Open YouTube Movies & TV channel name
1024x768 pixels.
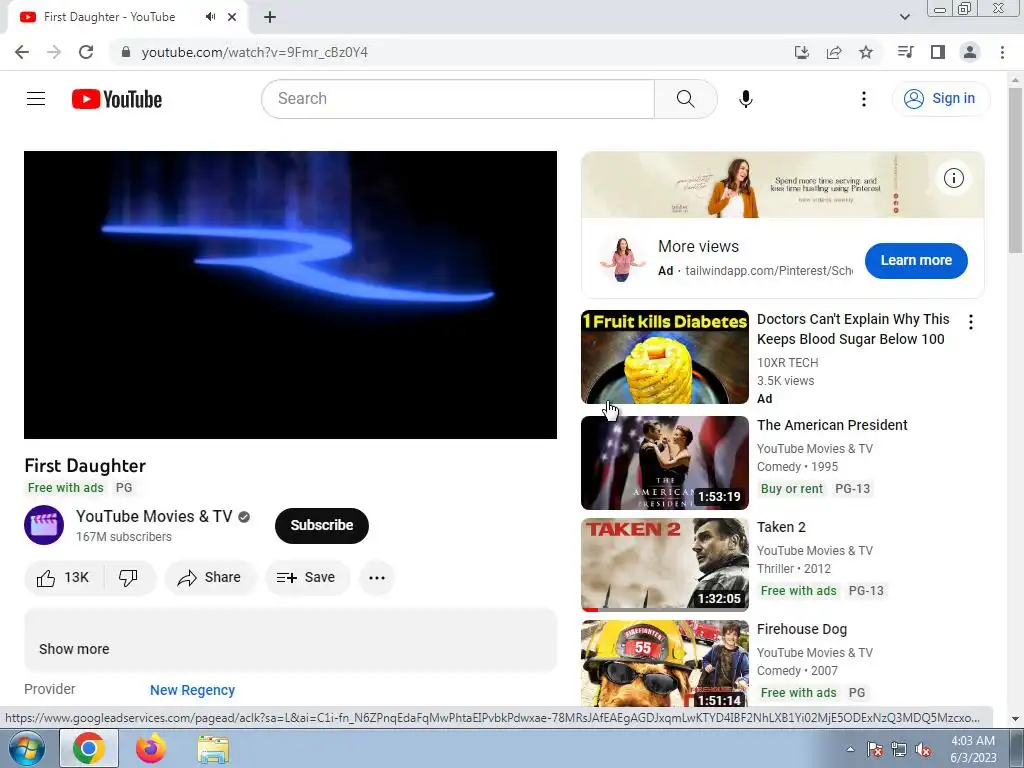[x=154, y=516]
